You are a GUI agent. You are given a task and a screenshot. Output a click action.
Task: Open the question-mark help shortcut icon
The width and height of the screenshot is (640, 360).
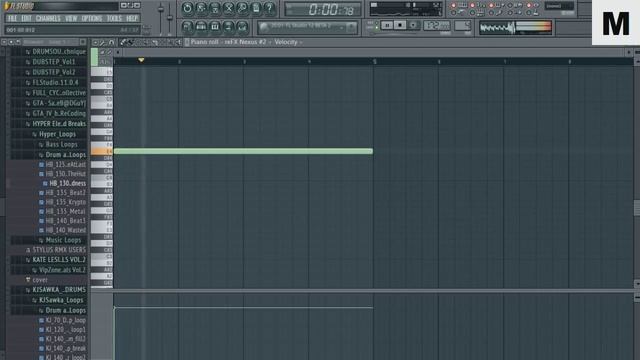pos(269,8)
